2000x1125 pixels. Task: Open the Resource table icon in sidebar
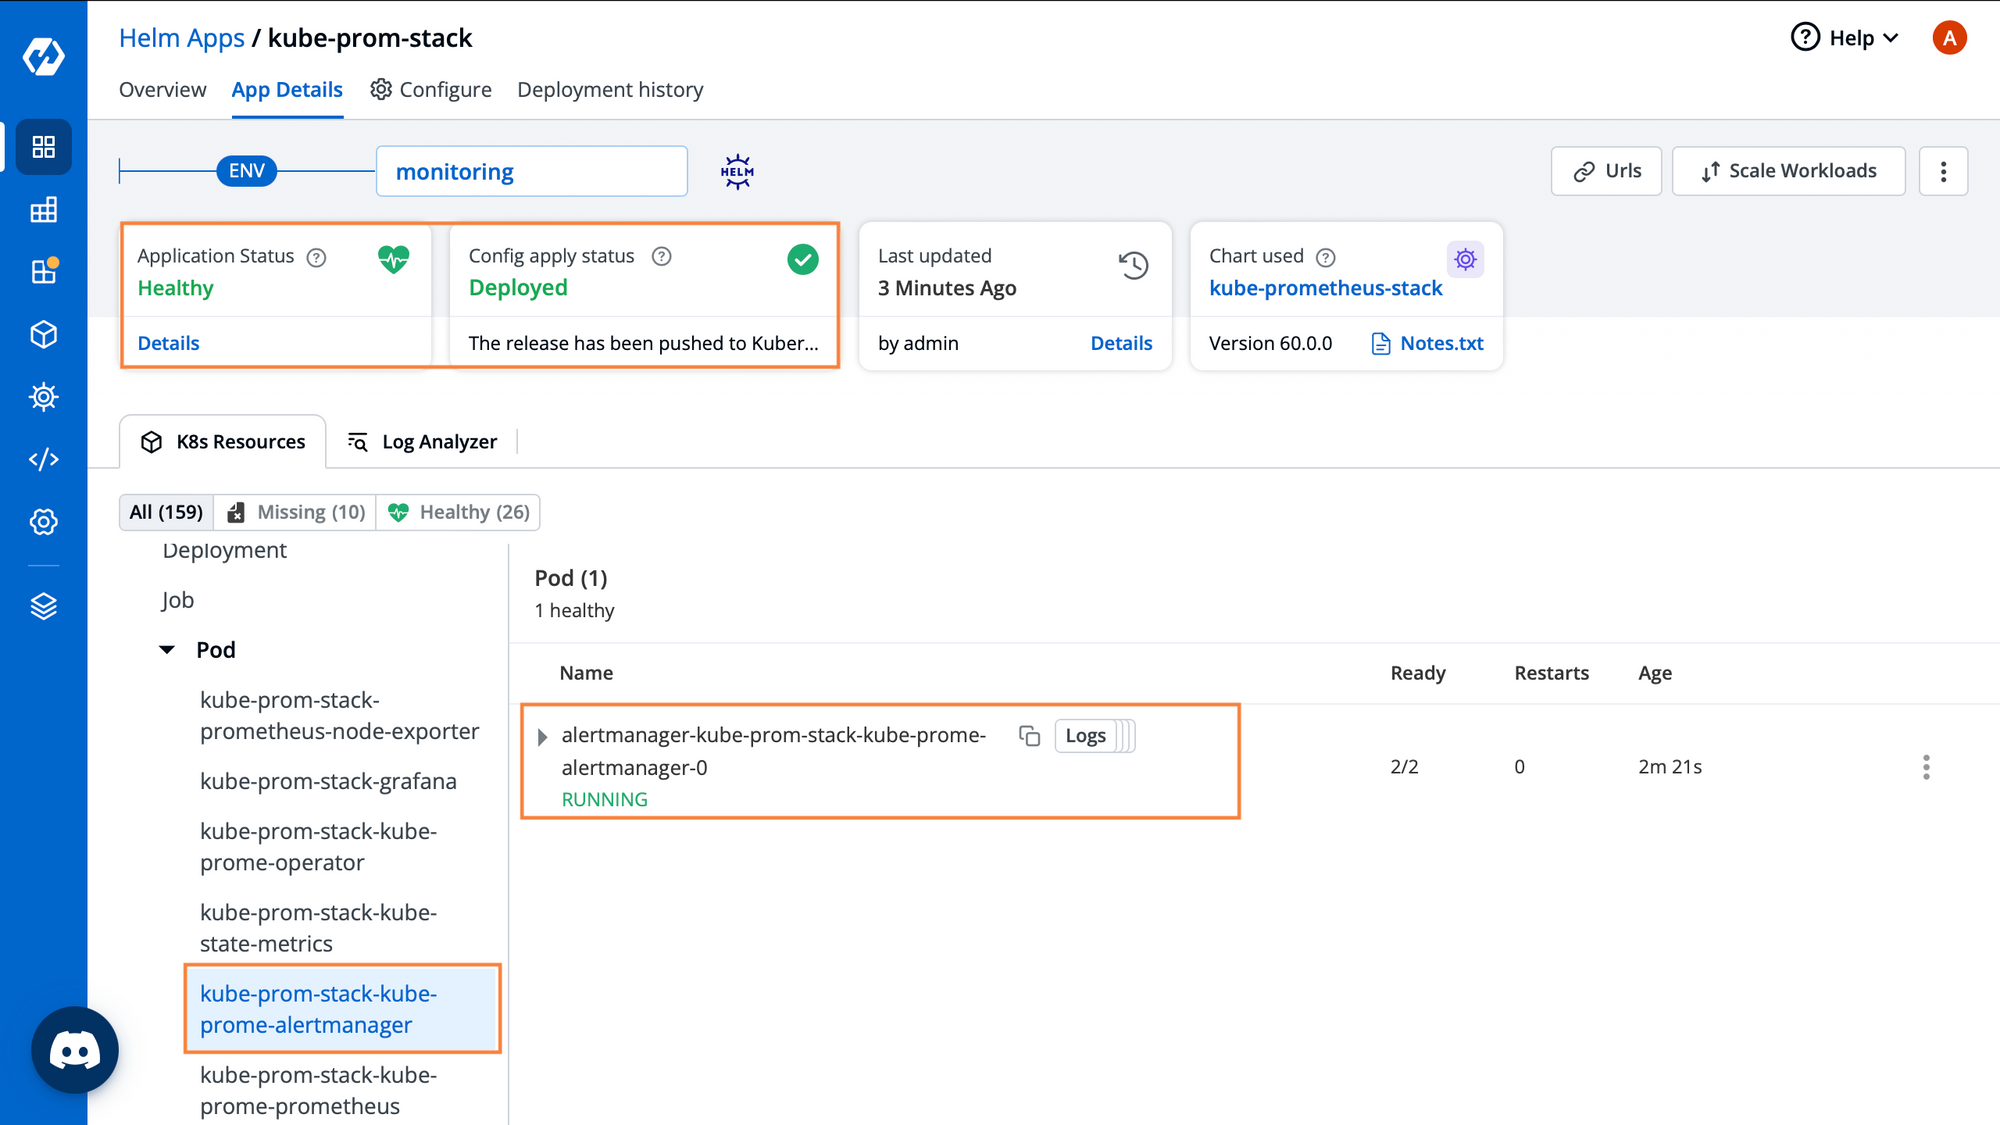(44, 210)
